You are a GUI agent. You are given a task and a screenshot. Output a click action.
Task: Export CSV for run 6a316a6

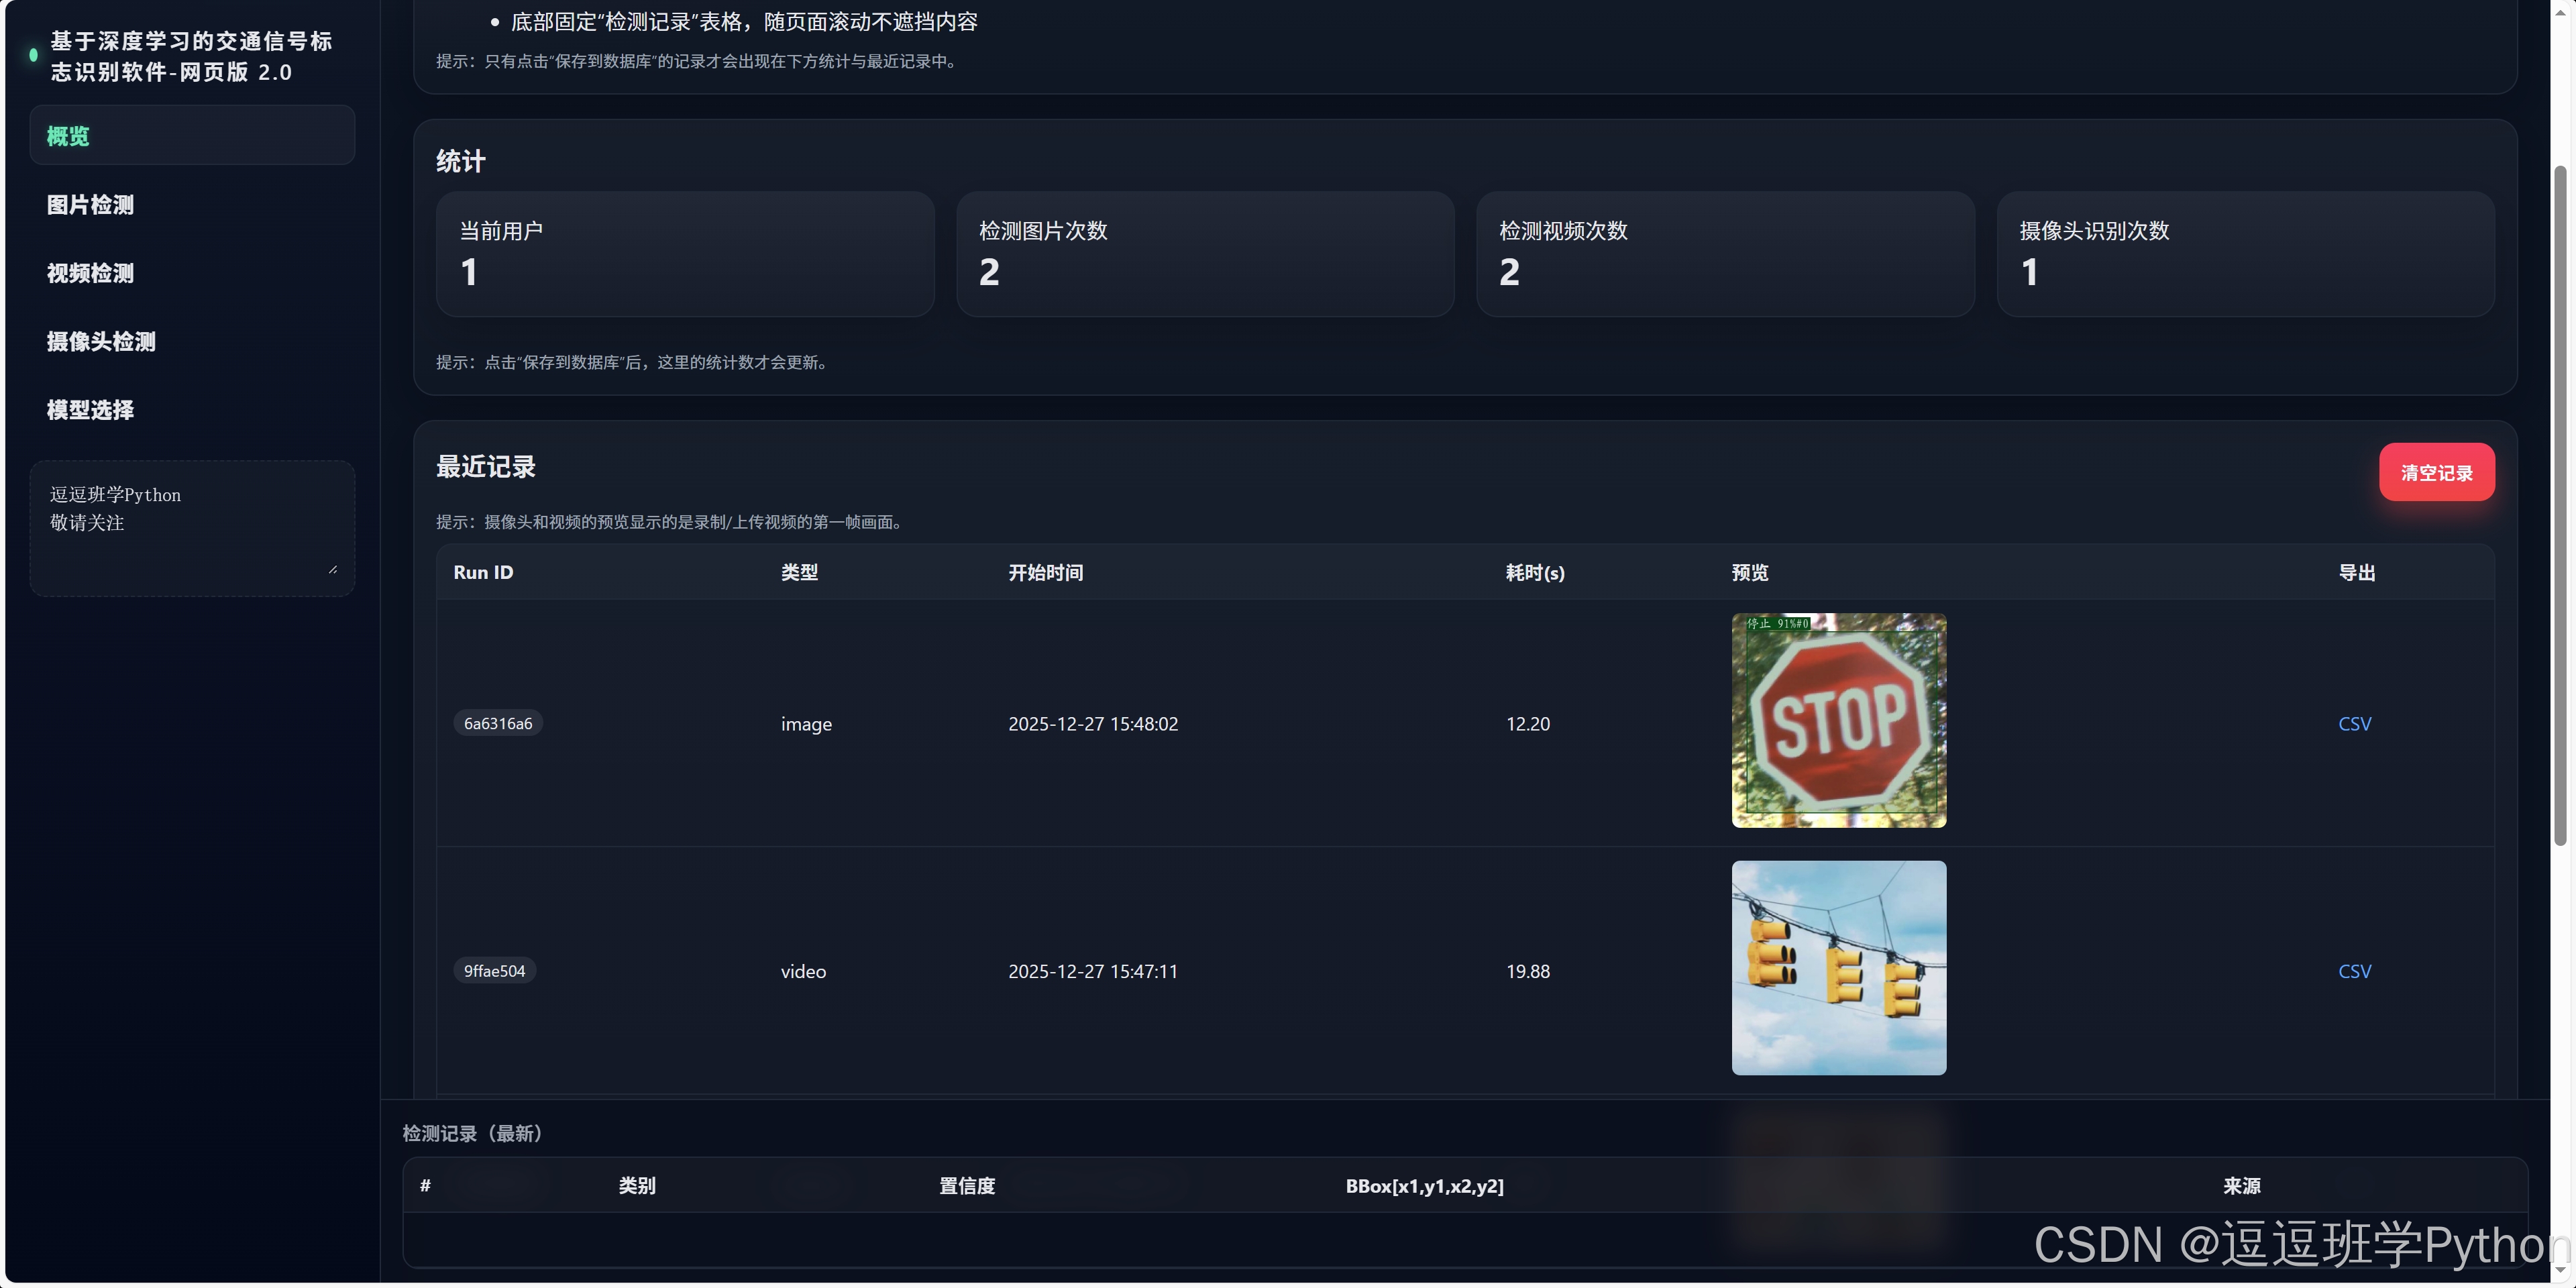pyautogui.click(x=2354, y=724)
